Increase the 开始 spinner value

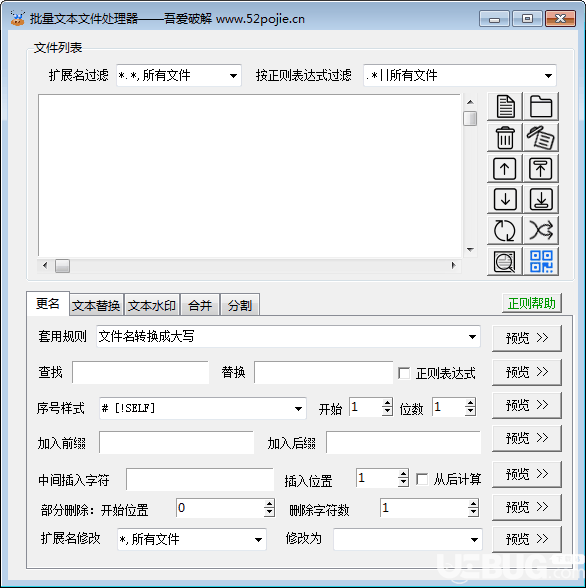click(387, 403)
